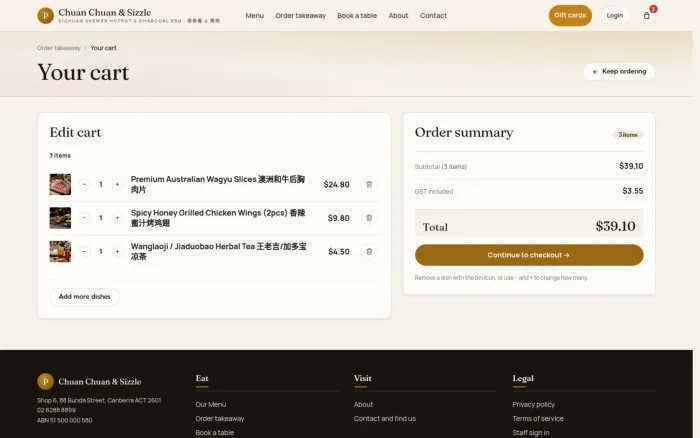The width and height of the screenshot is (700, 438).
Task: Open Privacy policy footer link
Action: pyautogui.click(x=533, y=405)
